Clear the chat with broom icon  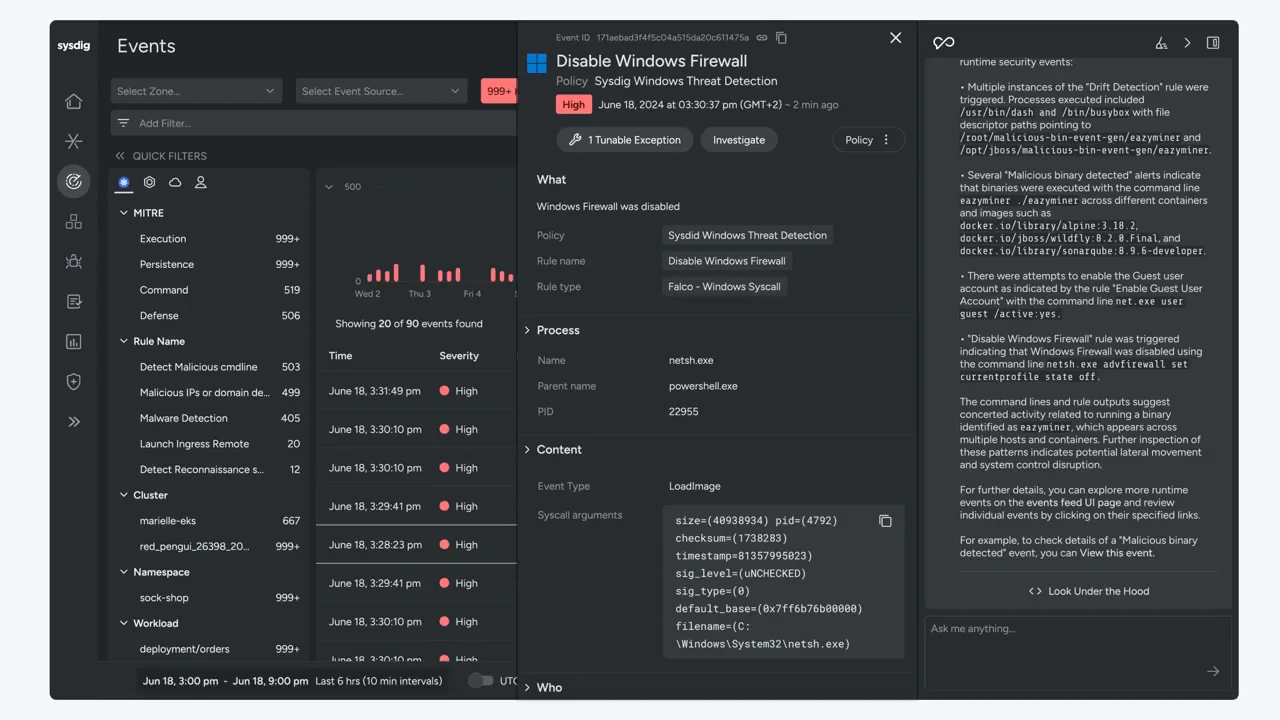pos(1161,43)
